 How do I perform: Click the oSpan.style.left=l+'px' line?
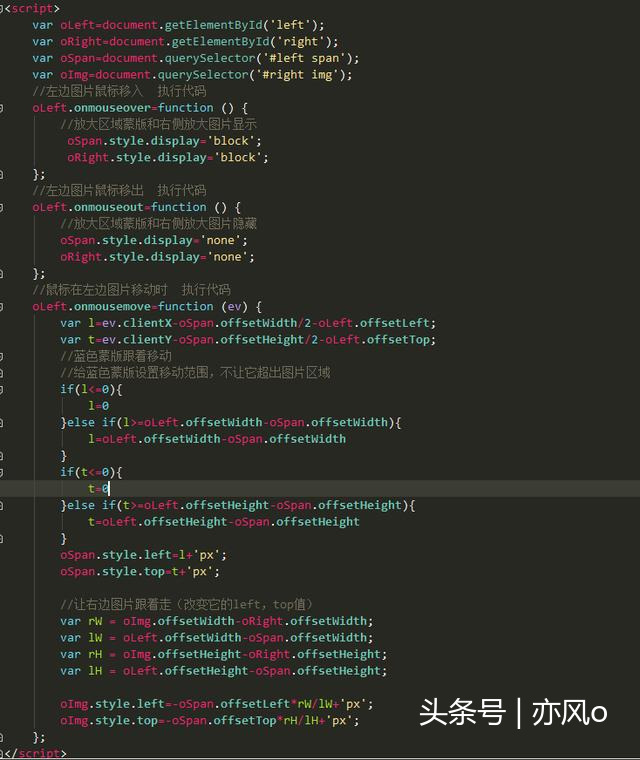(x=144, y=555)
